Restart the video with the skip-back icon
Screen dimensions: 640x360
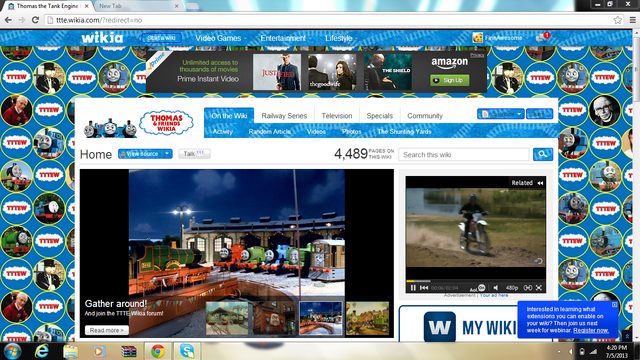(x=424, y=288)
